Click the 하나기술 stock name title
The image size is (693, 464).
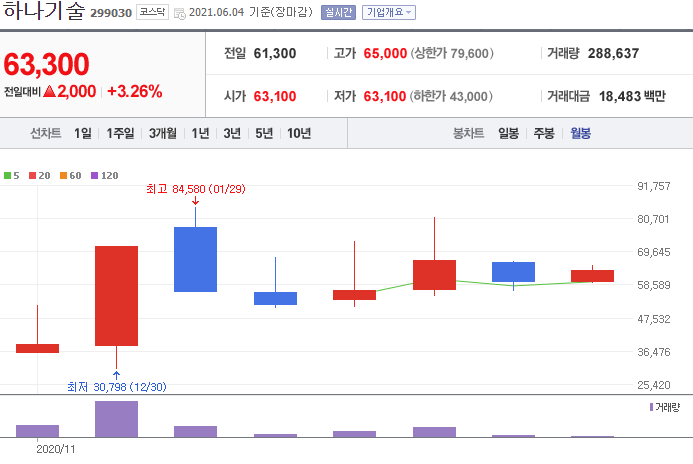click(44, 11)
